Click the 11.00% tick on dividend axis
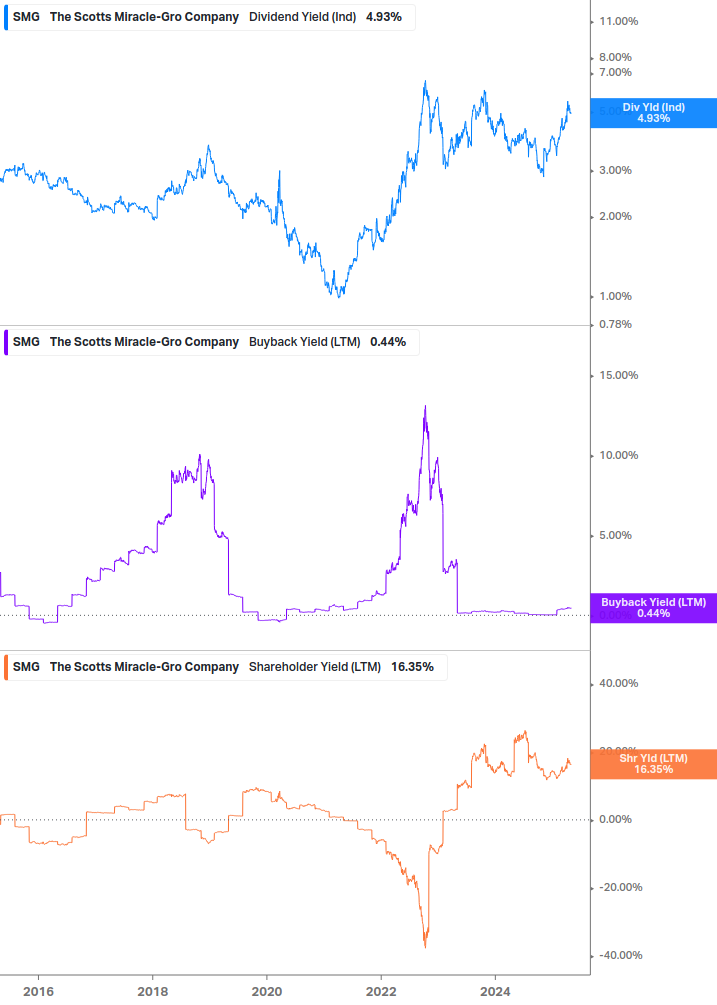This screenshot has width=717, height=1005. (x=618, y=22)
